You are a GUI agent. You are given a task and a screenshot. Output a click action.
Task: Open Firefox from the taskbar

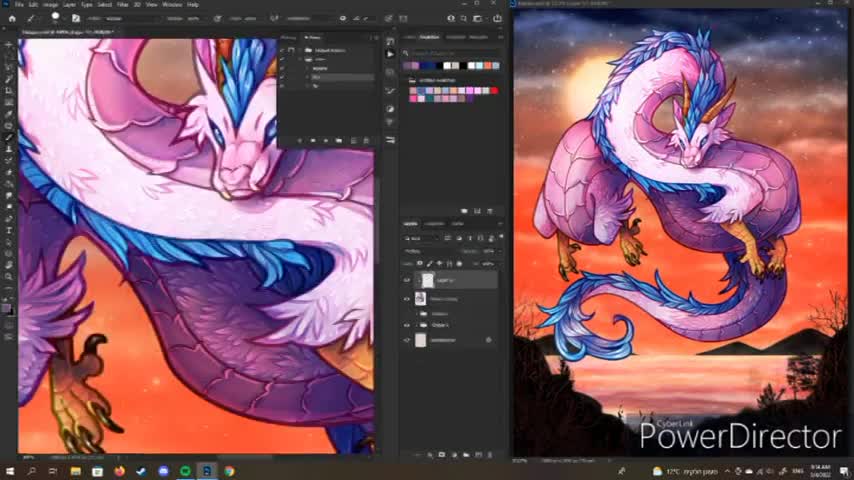119,471
